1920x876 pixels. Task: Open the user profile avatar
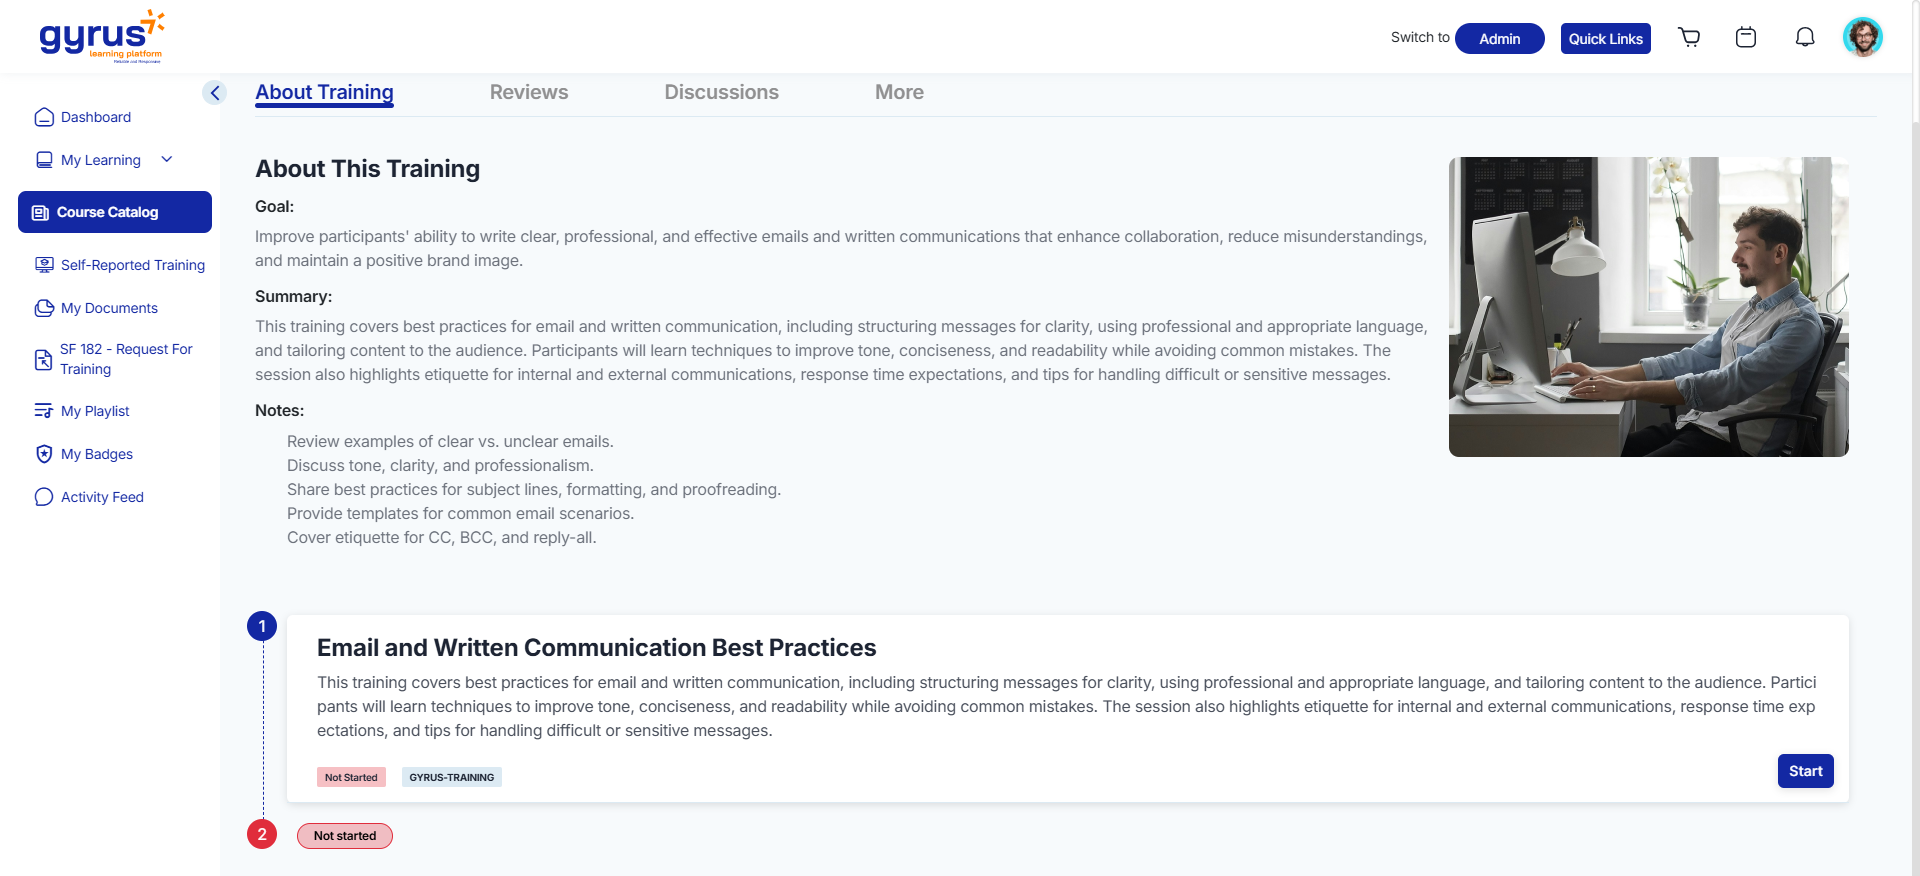click(1862, 38)
